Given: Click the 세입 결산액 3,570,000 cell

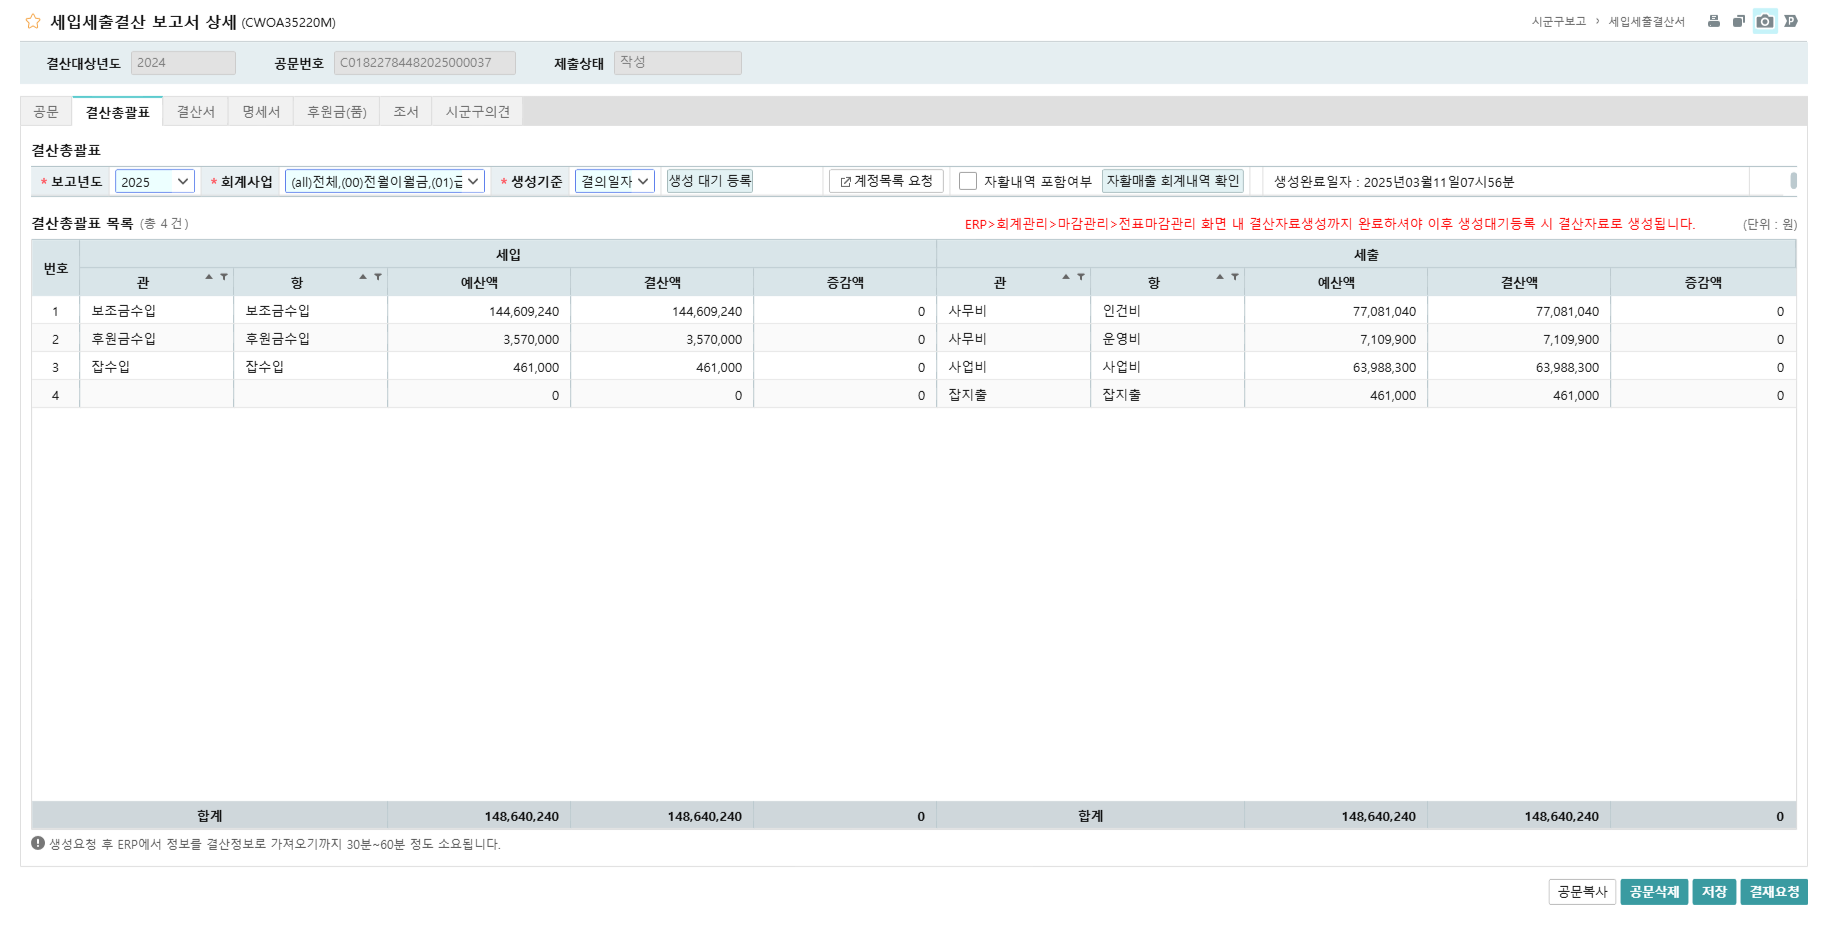Looking at the screenshot, I should 662,339.
